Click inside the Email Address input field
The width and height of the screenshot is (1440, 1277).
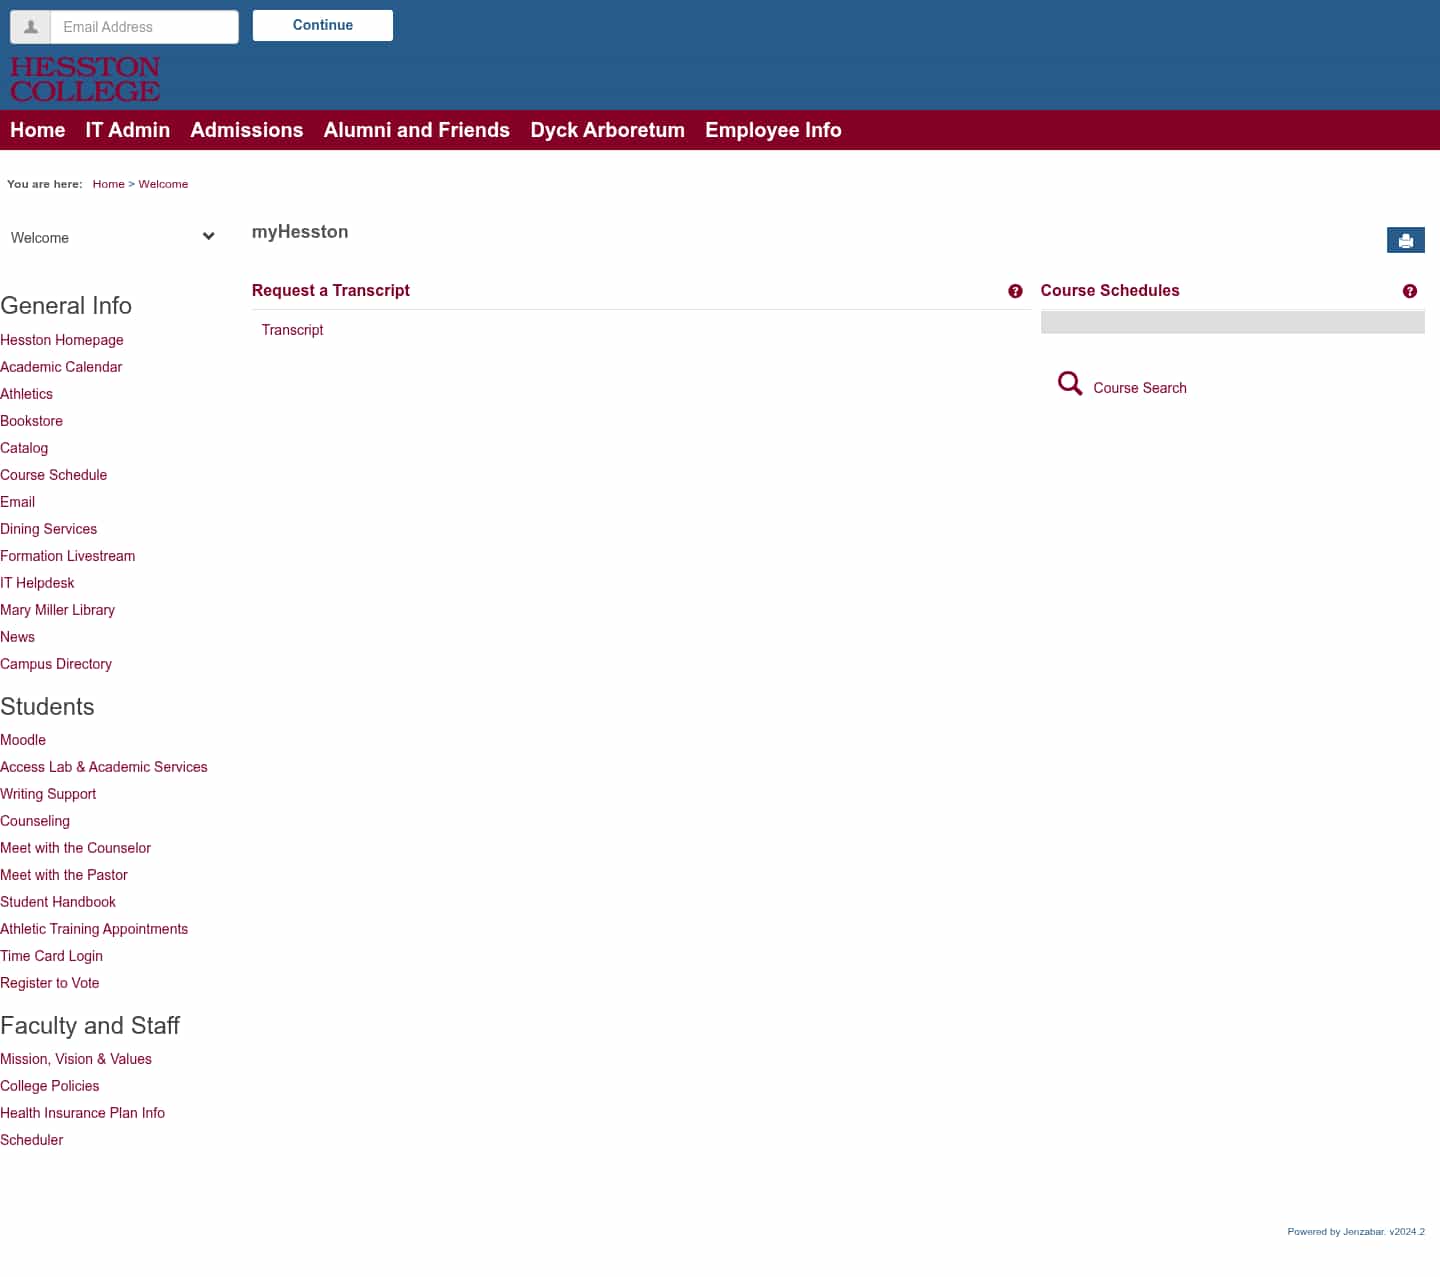tap(144, 27)
